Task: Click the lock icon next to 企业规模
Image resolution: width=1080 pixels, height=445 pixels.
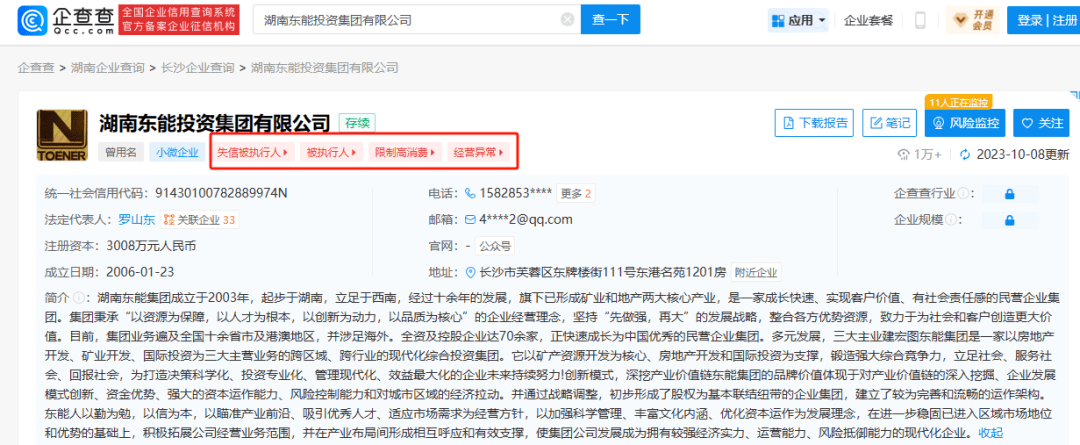Action: pos(1009,220)
